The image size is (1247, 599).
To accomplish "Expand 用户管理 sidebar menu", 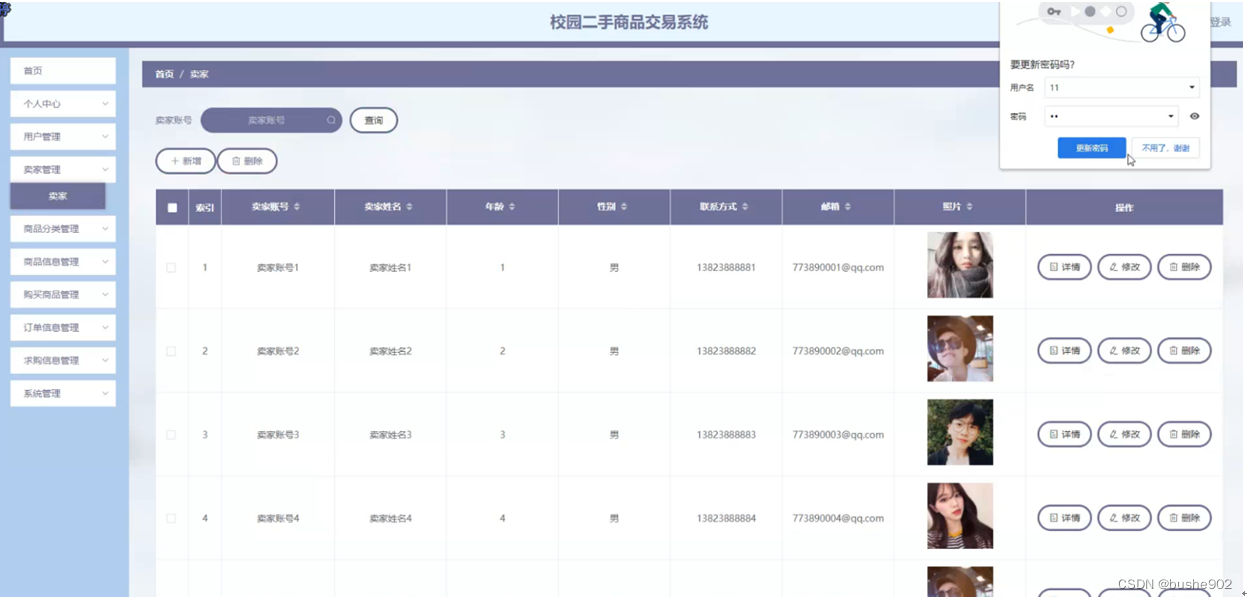I will (x=63, y=137).
